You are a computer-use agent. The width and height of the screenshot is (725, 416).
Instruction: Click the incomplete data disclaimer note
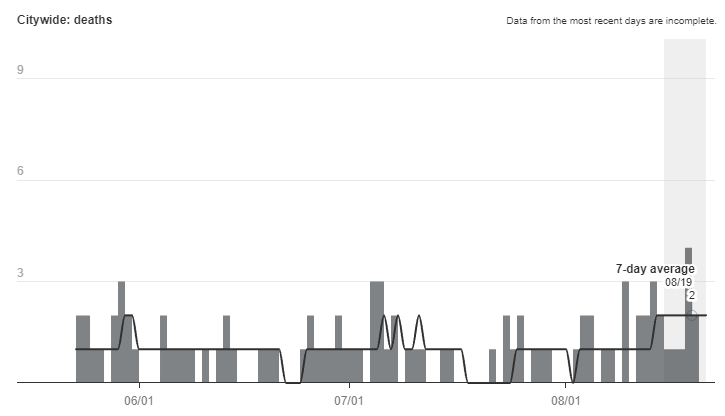[x=612, y=20]
